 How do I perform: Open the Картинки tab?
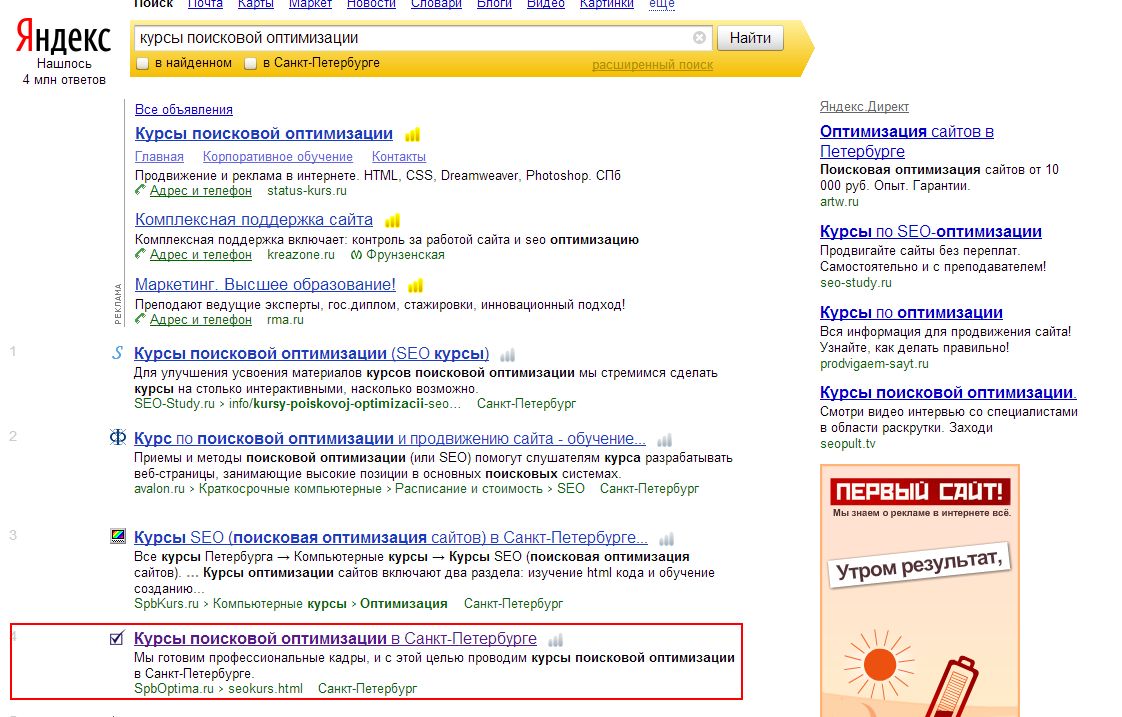606,4
